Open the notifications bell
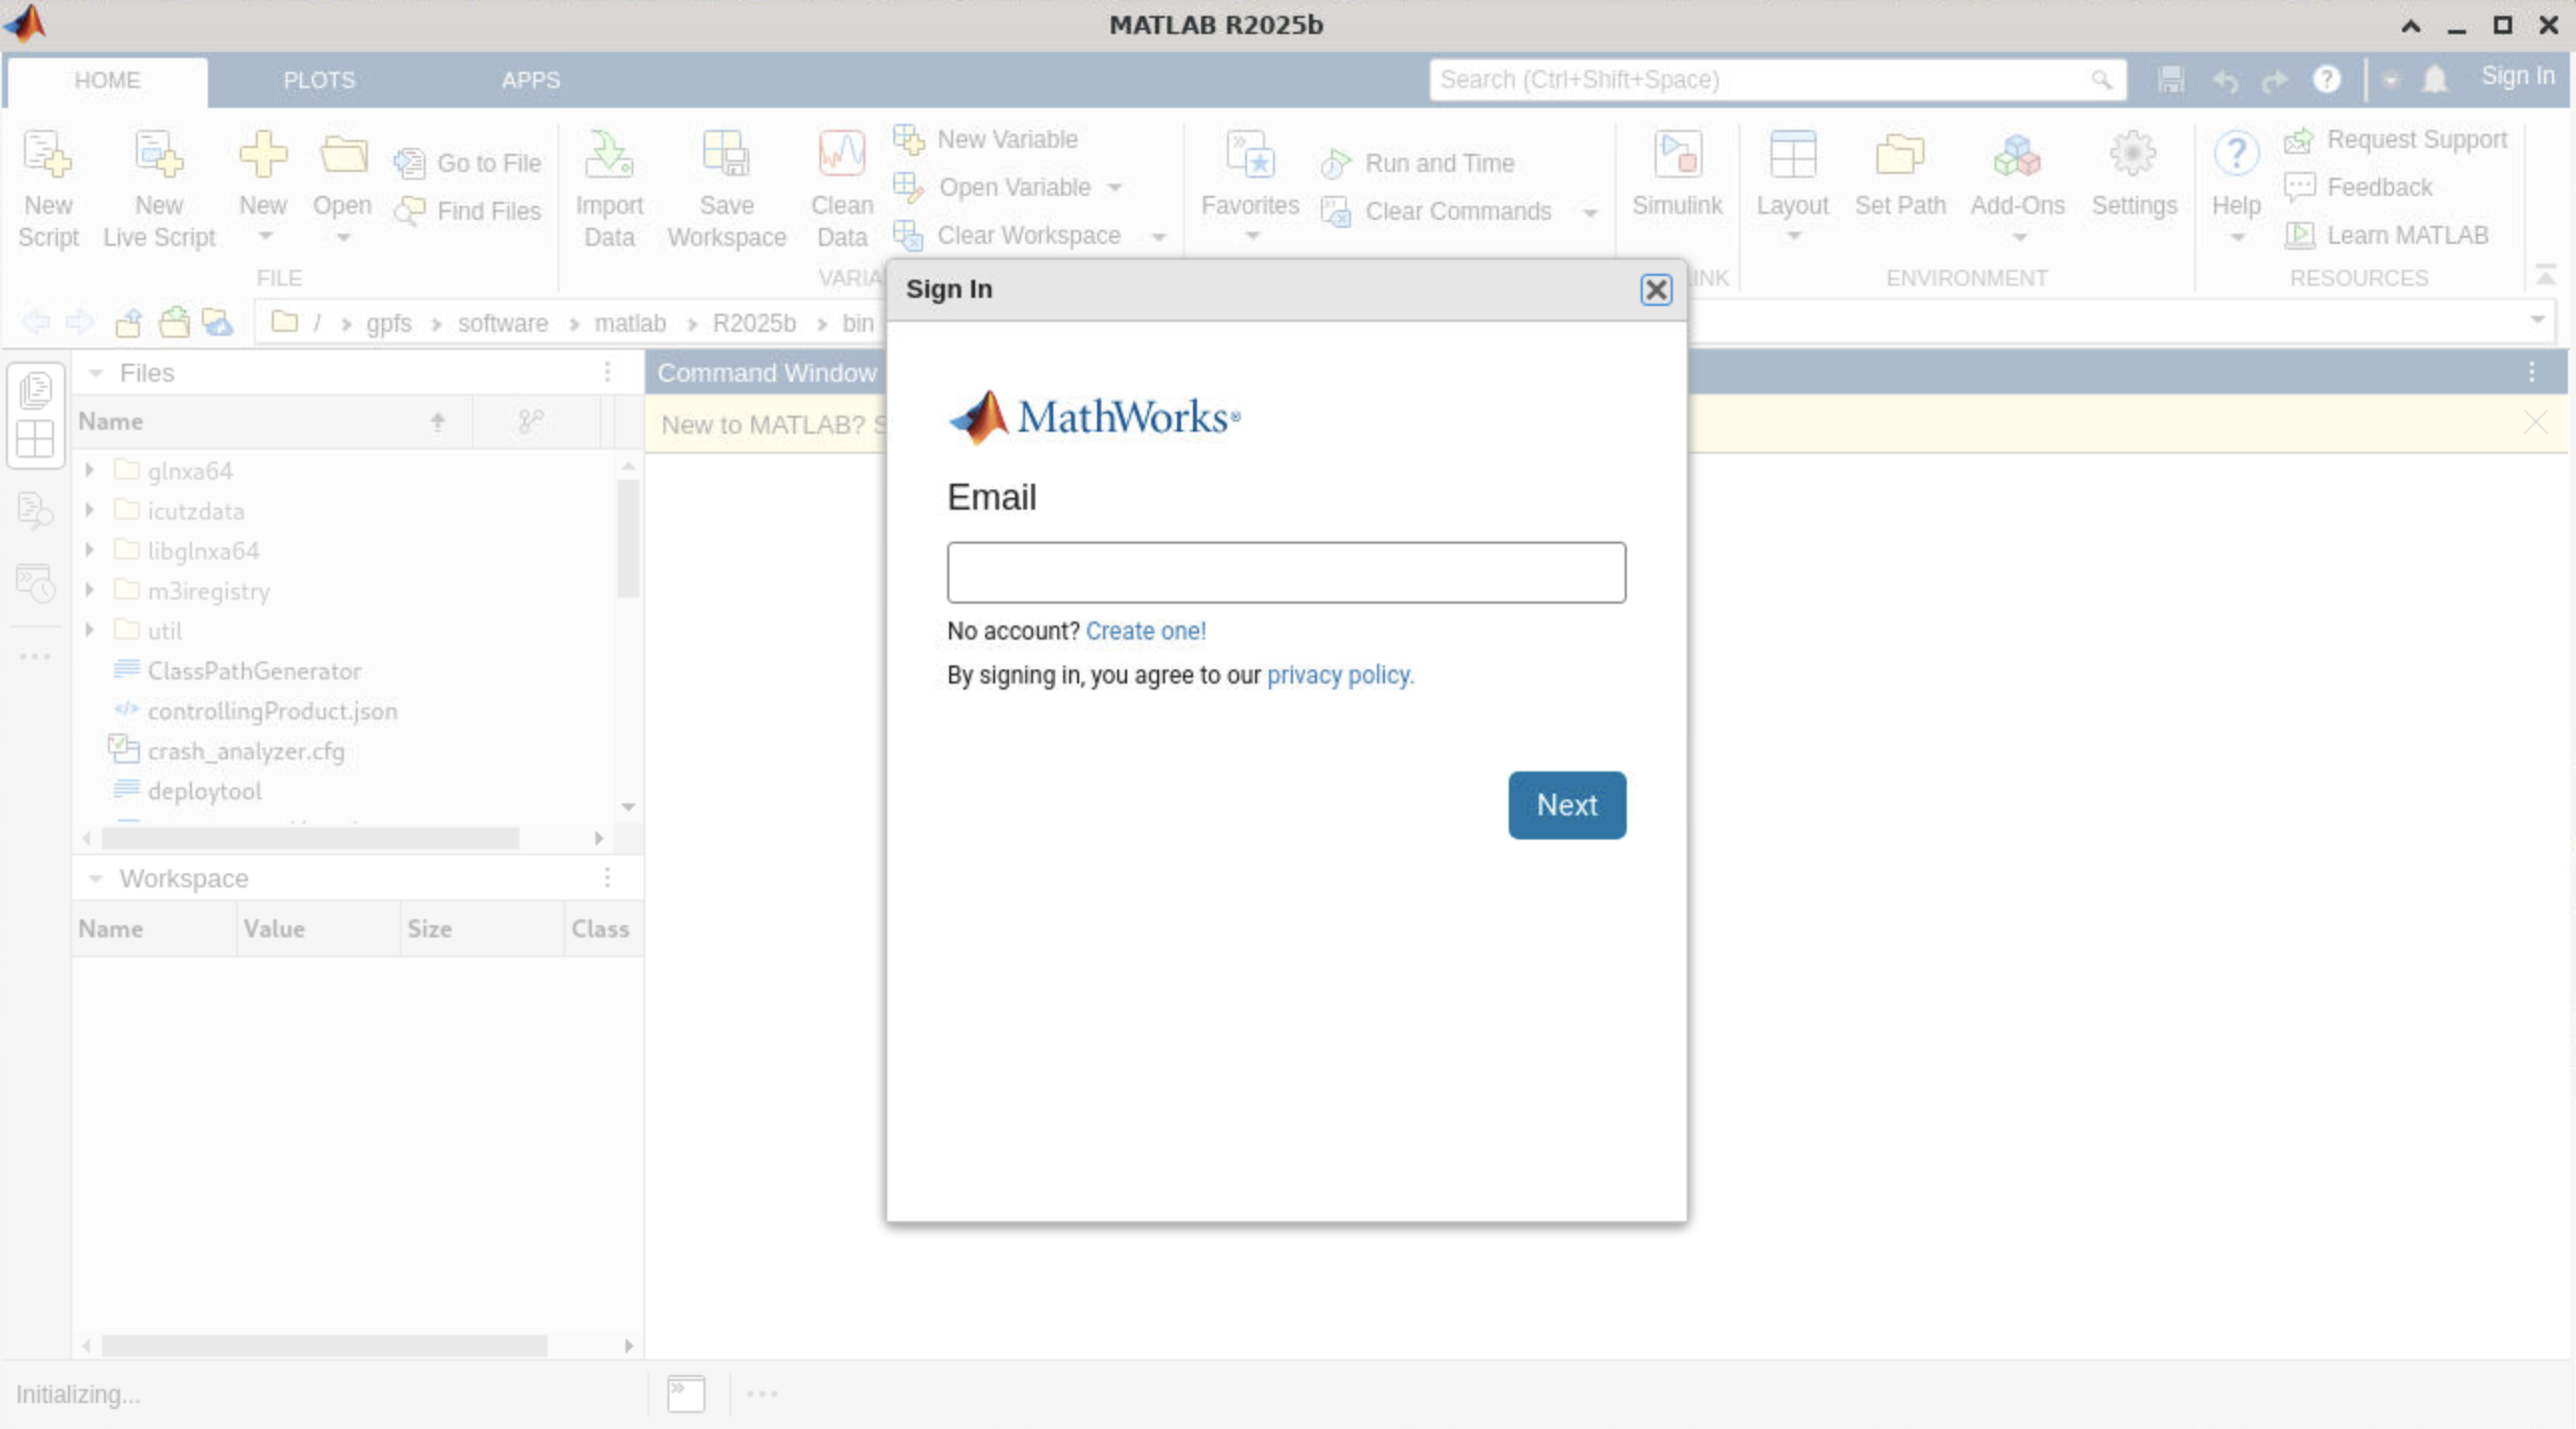The height and width of the screenshot is (1429, 2576). click(x=2434, y=79)
